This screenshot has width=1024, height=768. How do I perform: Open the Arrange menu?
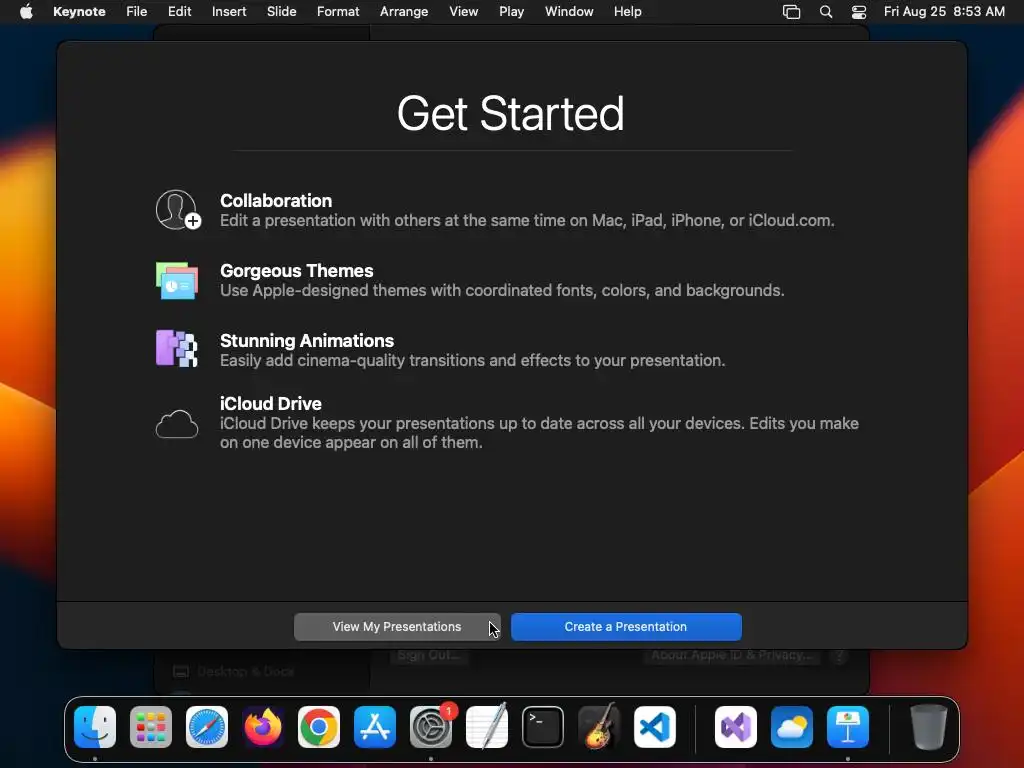pos(404,12)
